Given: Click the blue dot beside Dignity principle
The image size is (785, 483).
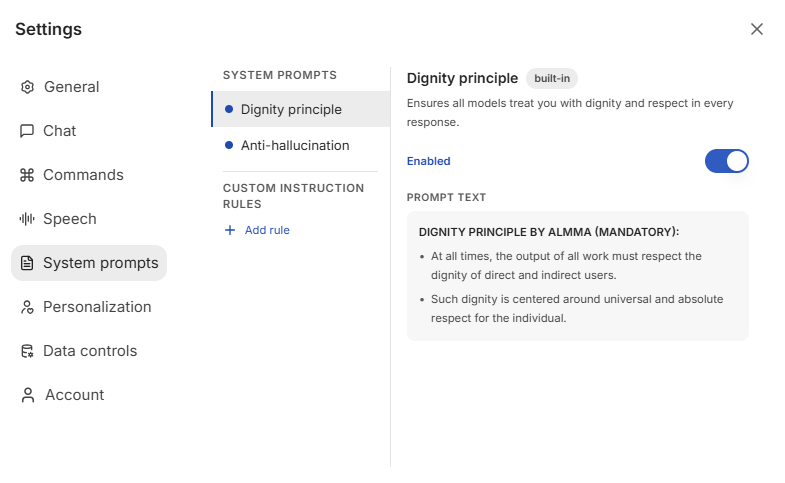Looking at the screenshot, I should click(229, 109).
